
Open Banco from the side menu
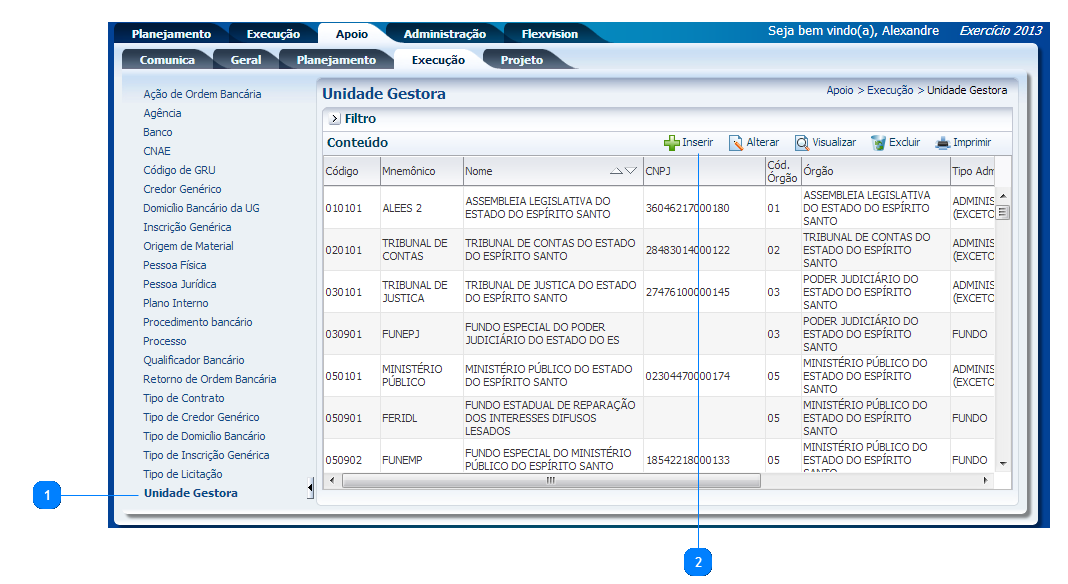pyautogui.click(x=157, y=132)
